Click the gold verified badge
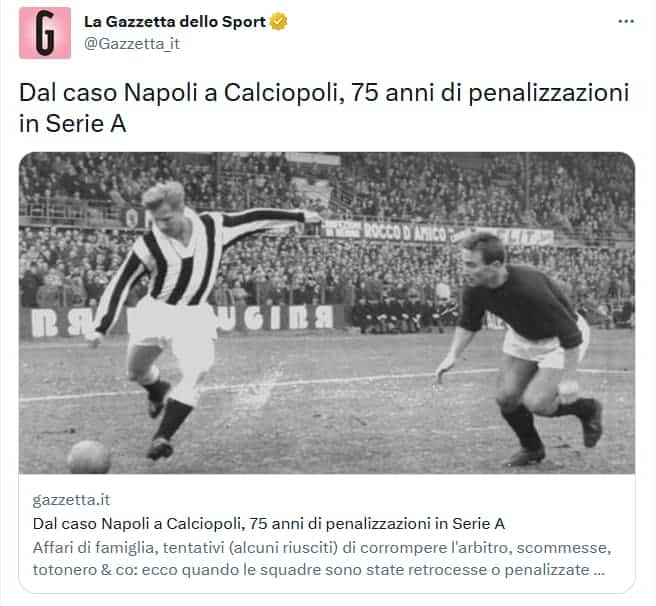Image resolution: width=656 pixels, height=606 pixels. (x=278, y=21)
